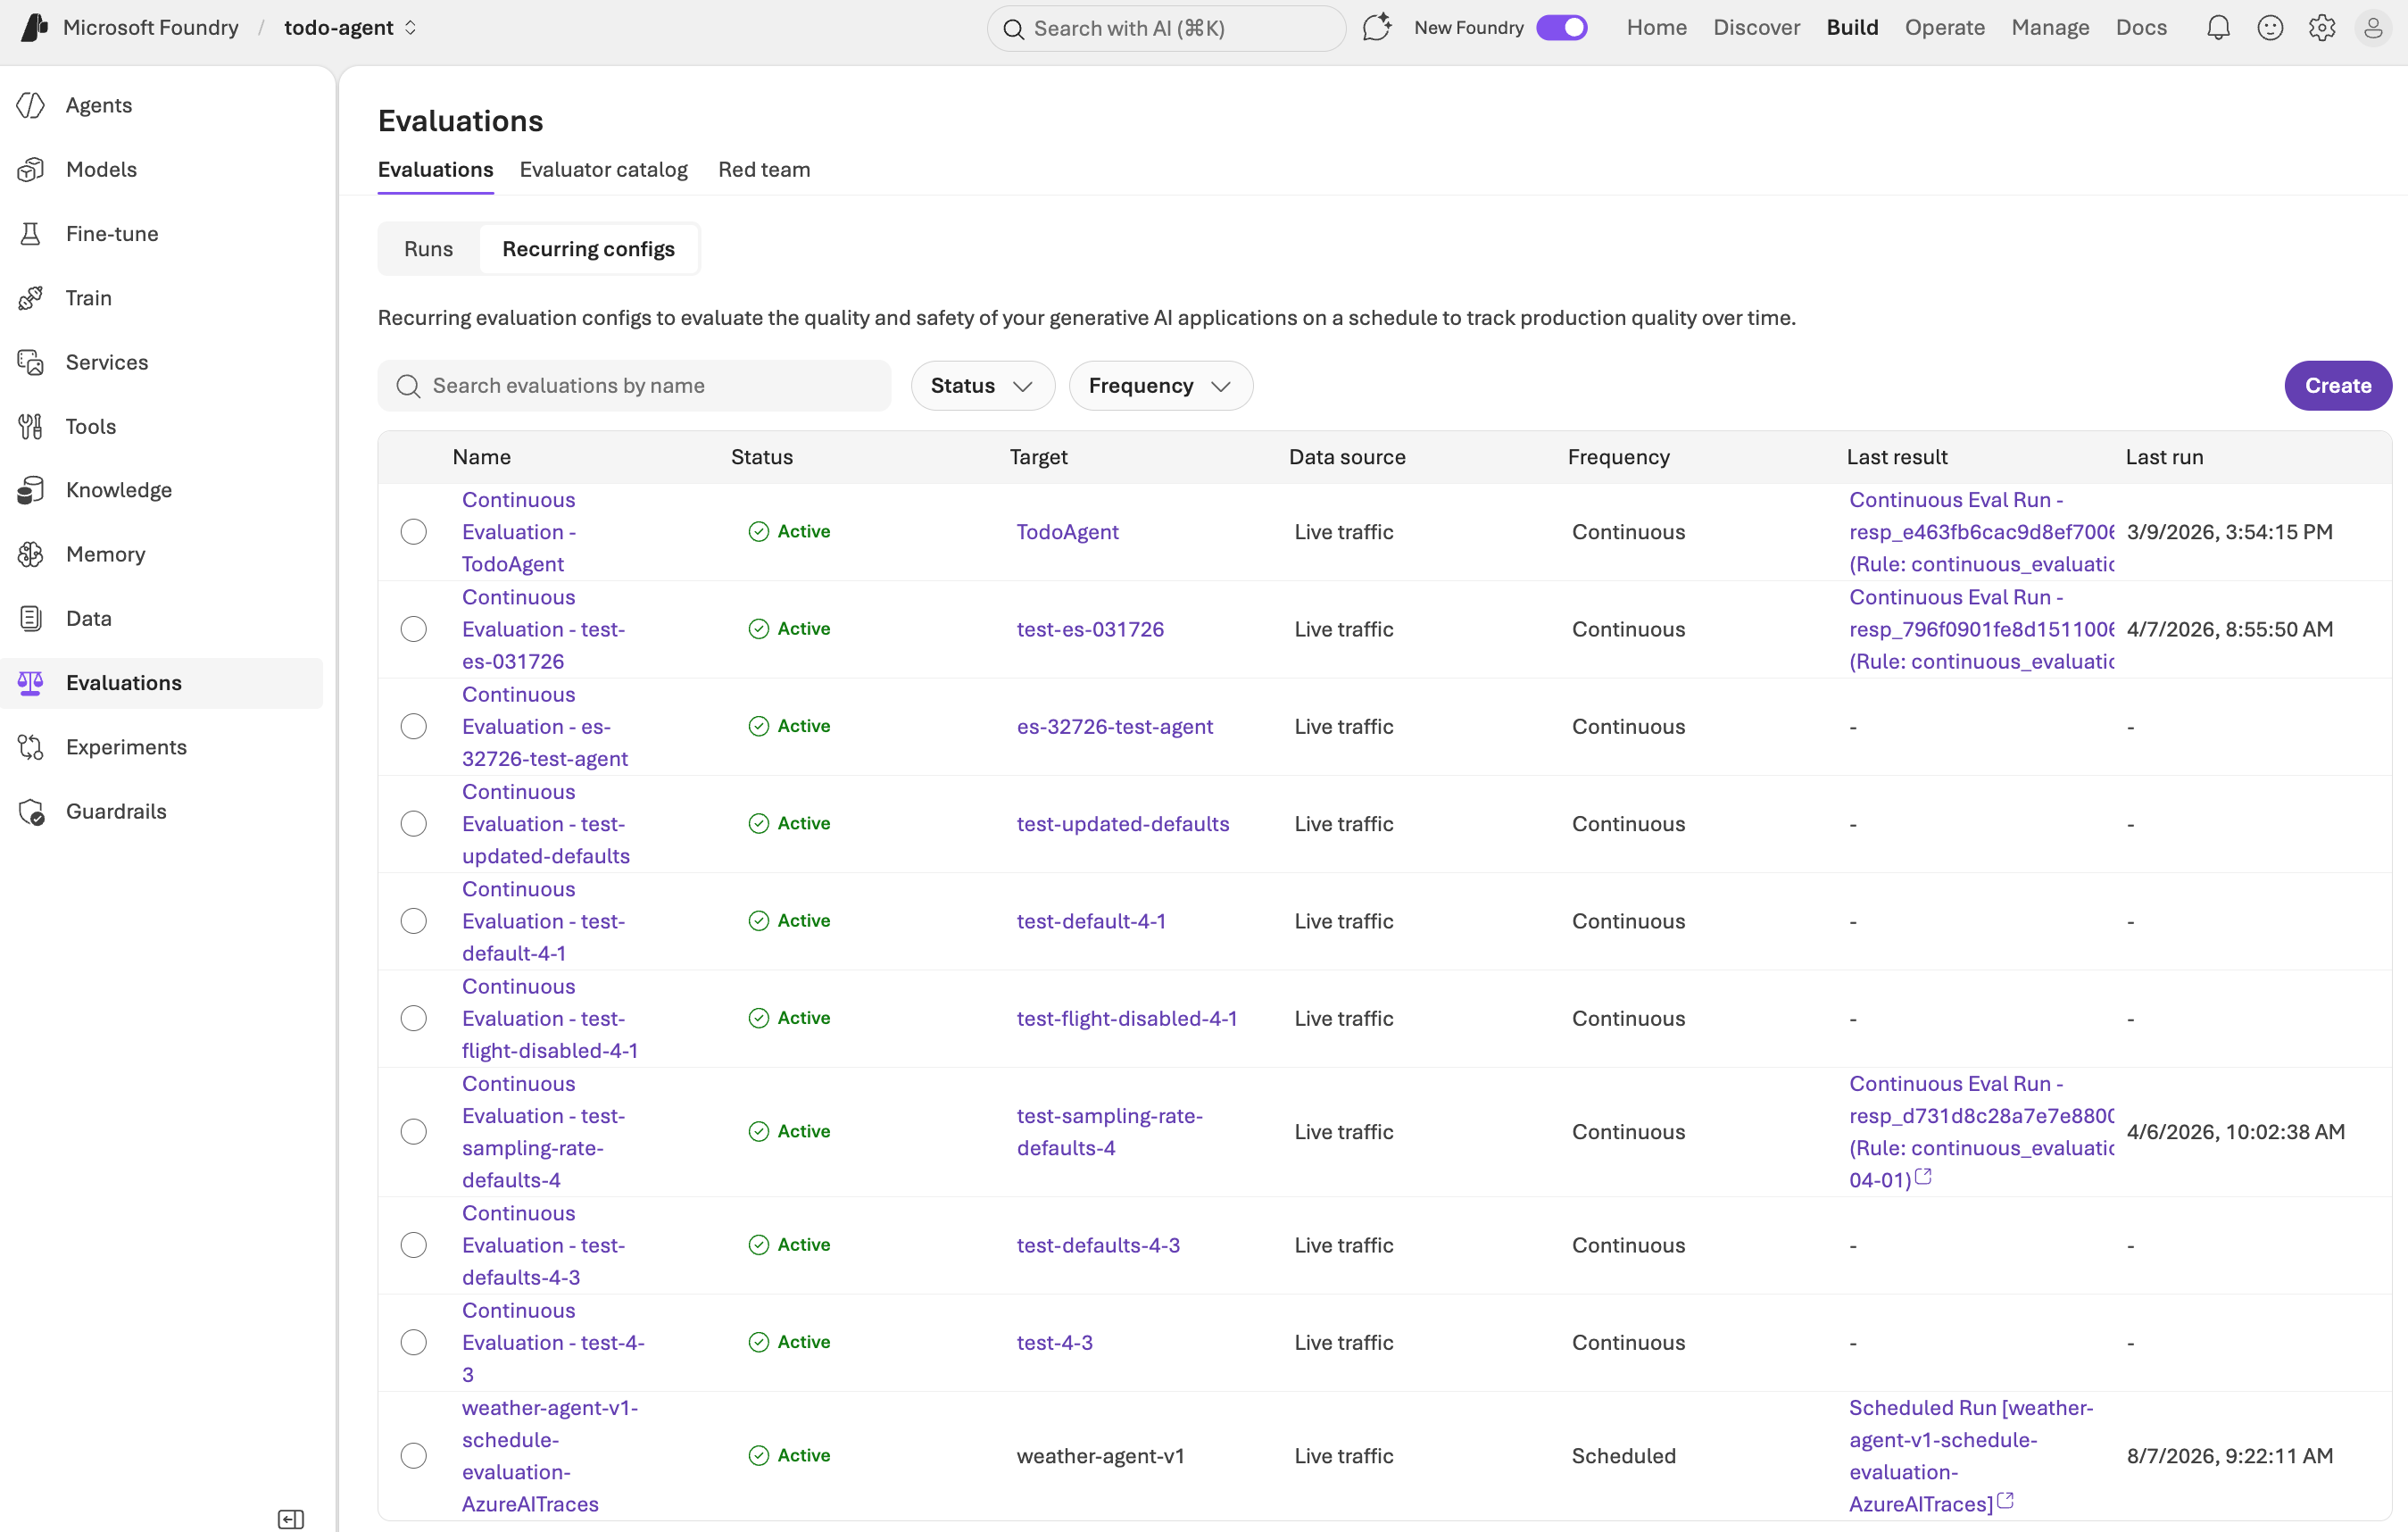Viewport: 2408px width, 1532px height.
Task: Select the test-defaults-4-3 evaluation row radio
Action: (414, 1245)
